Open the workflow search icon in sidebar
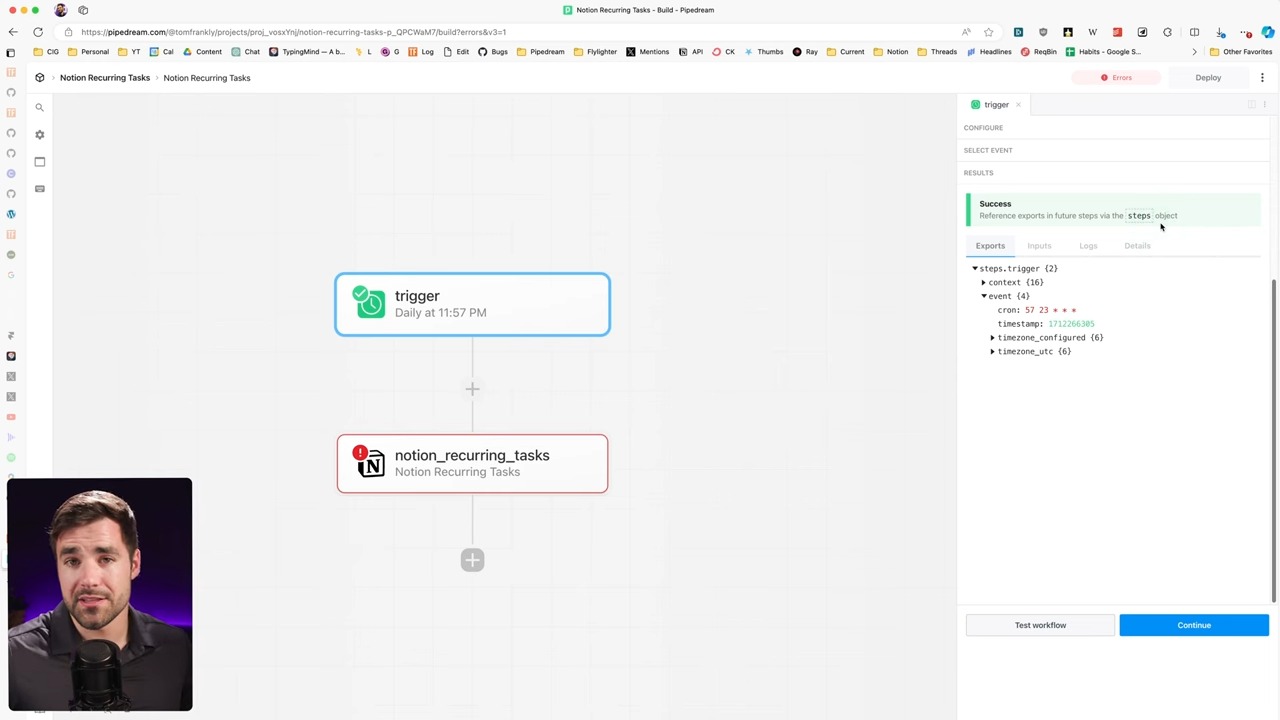The height and width of the screenshot is (720, 1280). (x=40, y=108)
